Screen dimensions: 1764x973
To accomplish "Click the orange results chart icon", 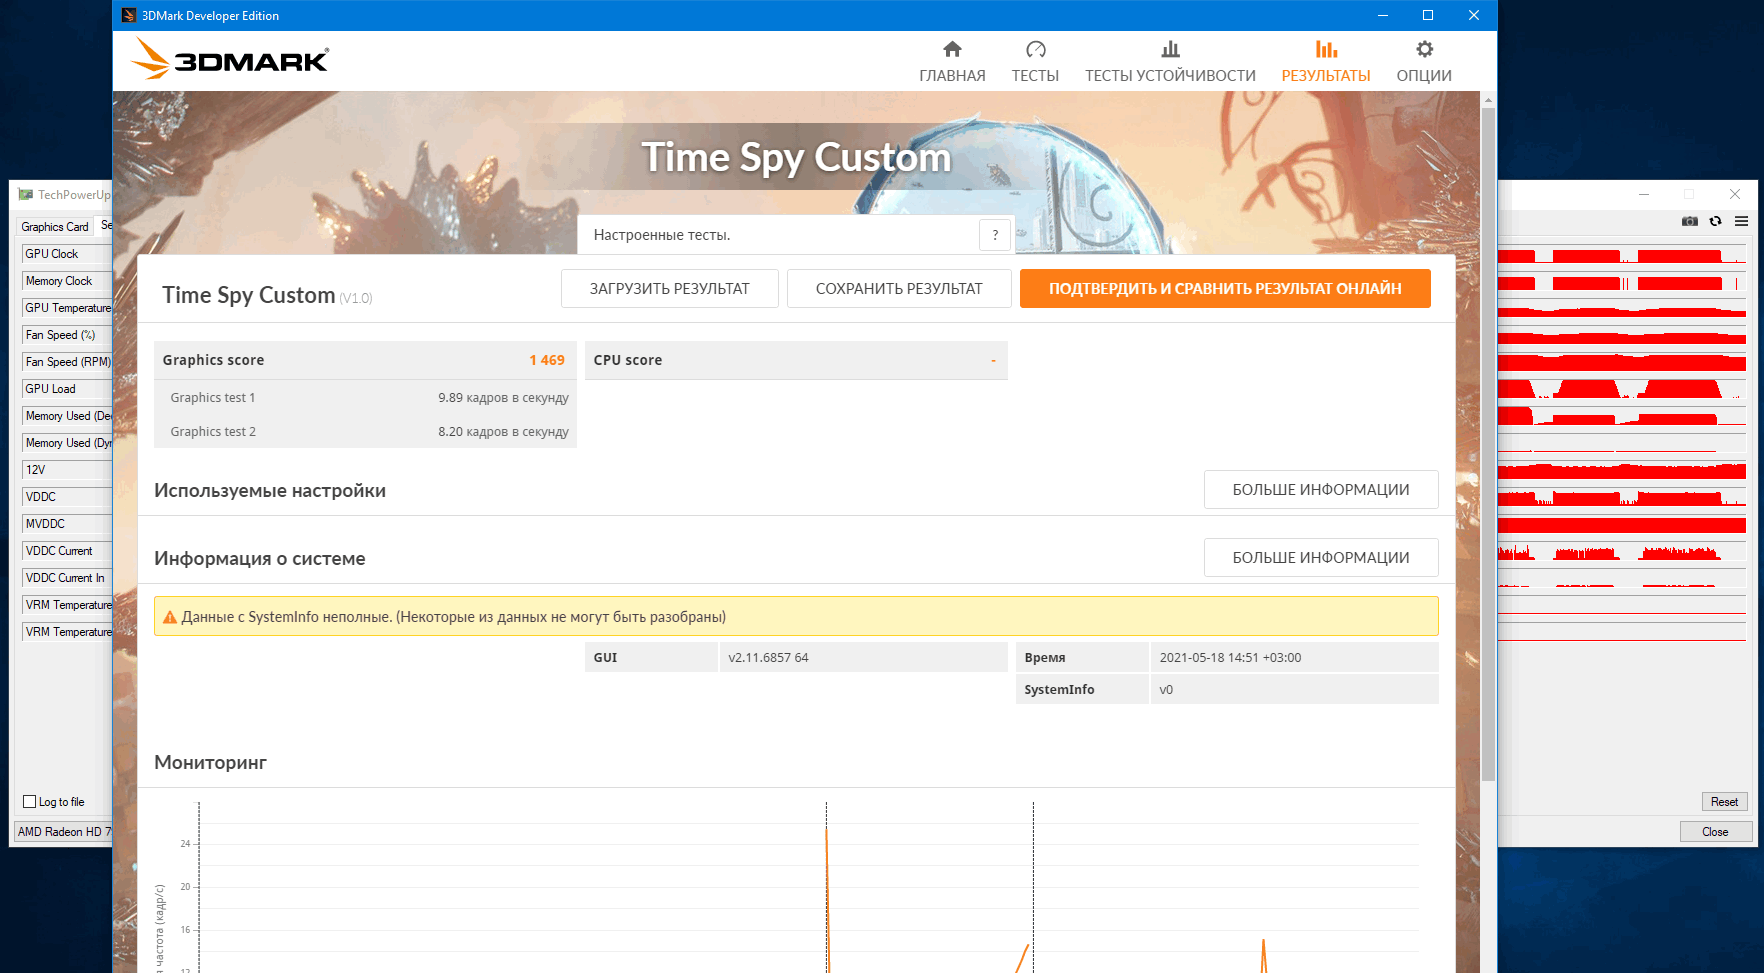I will (1326, 49).
